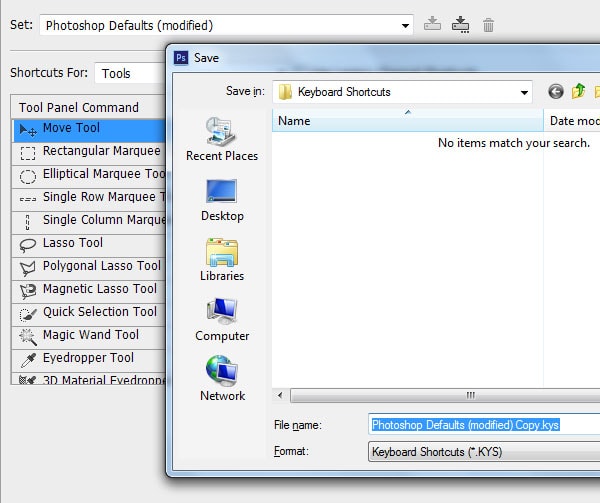Image resolution: width=600 pixels, height=503 pixels.
Task: Click the Tool Panel Command column header
Action: pyautogui.click(x=88, y=107)
